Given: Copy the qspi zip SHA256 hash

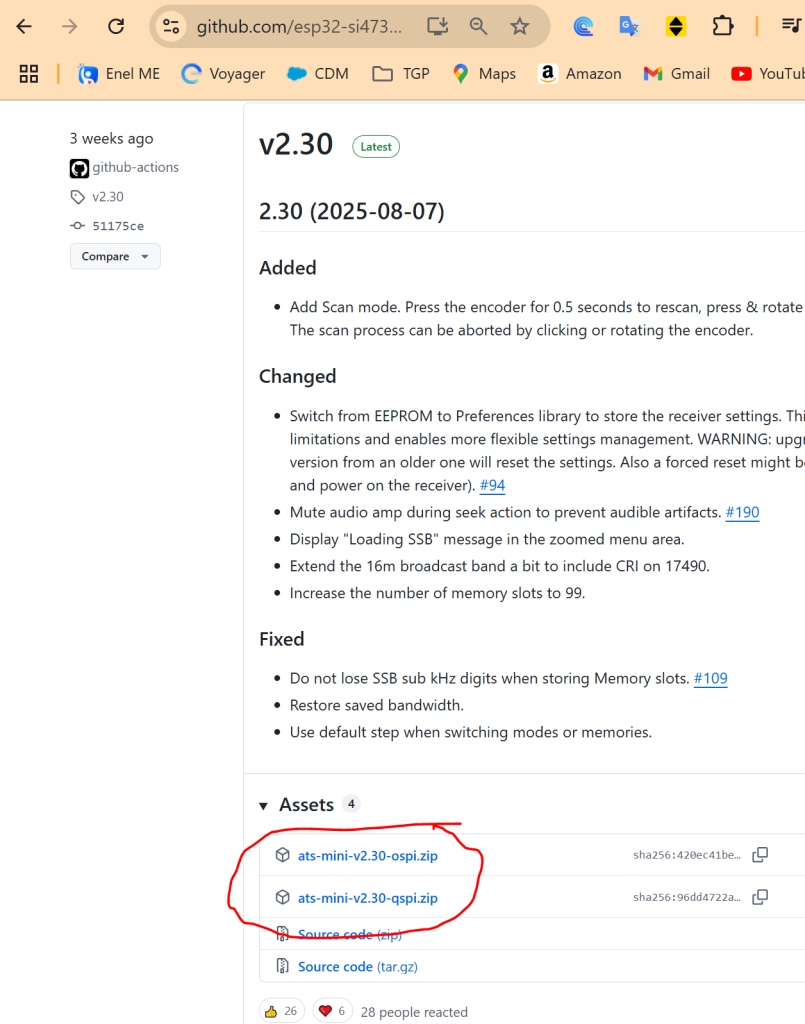Looking at the screenshot, I should [760, 897].
